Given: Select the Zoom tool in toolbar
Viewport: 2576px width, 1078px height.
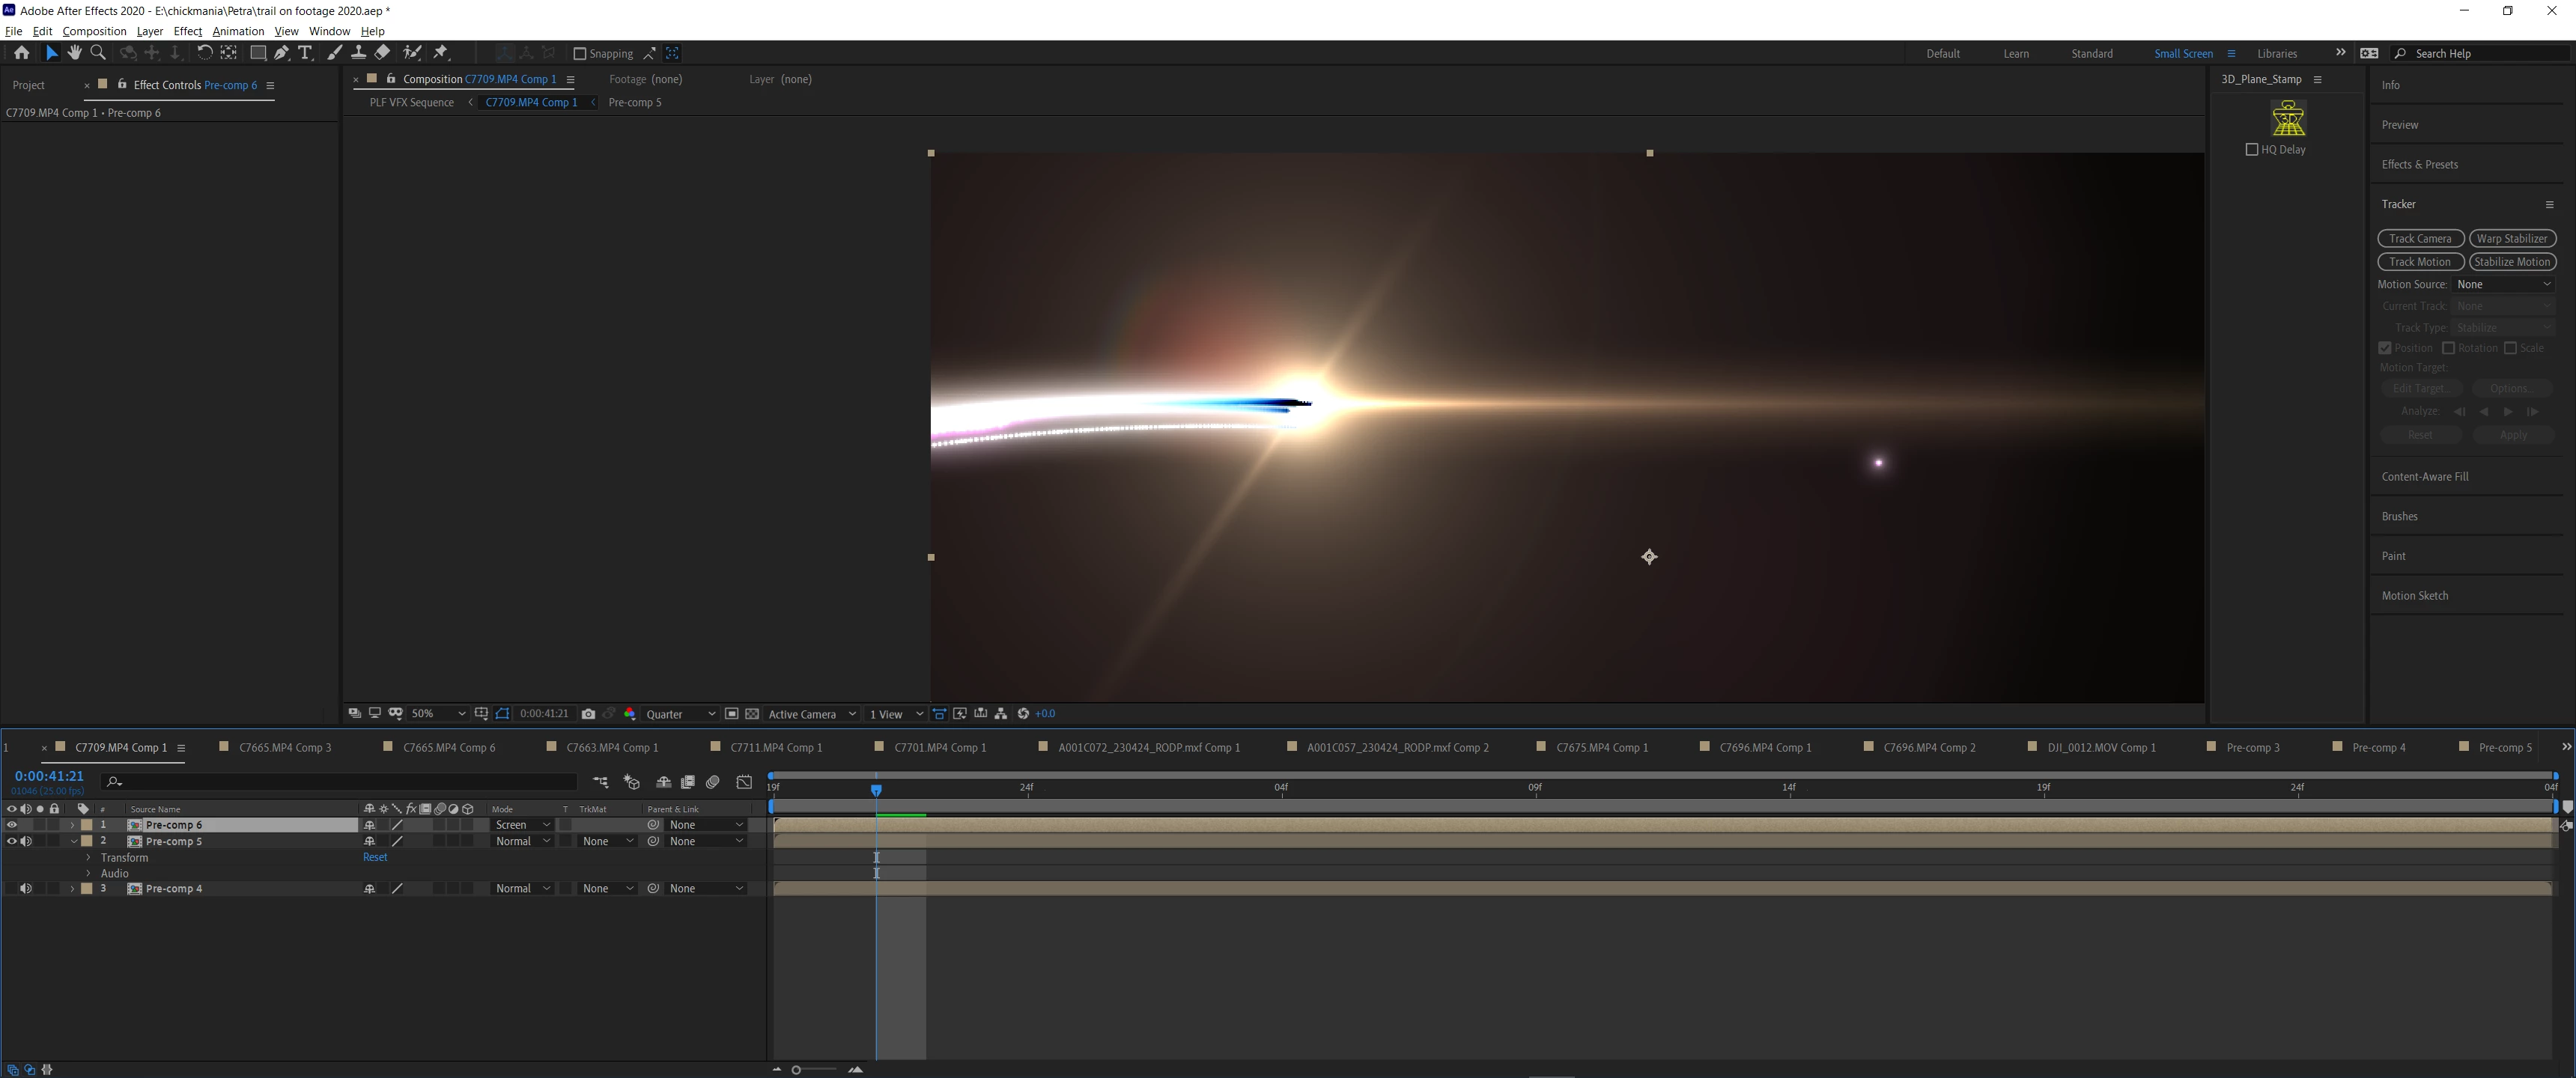Looking at the screenshot, I should pyautogui.click(x=98, y=53).
